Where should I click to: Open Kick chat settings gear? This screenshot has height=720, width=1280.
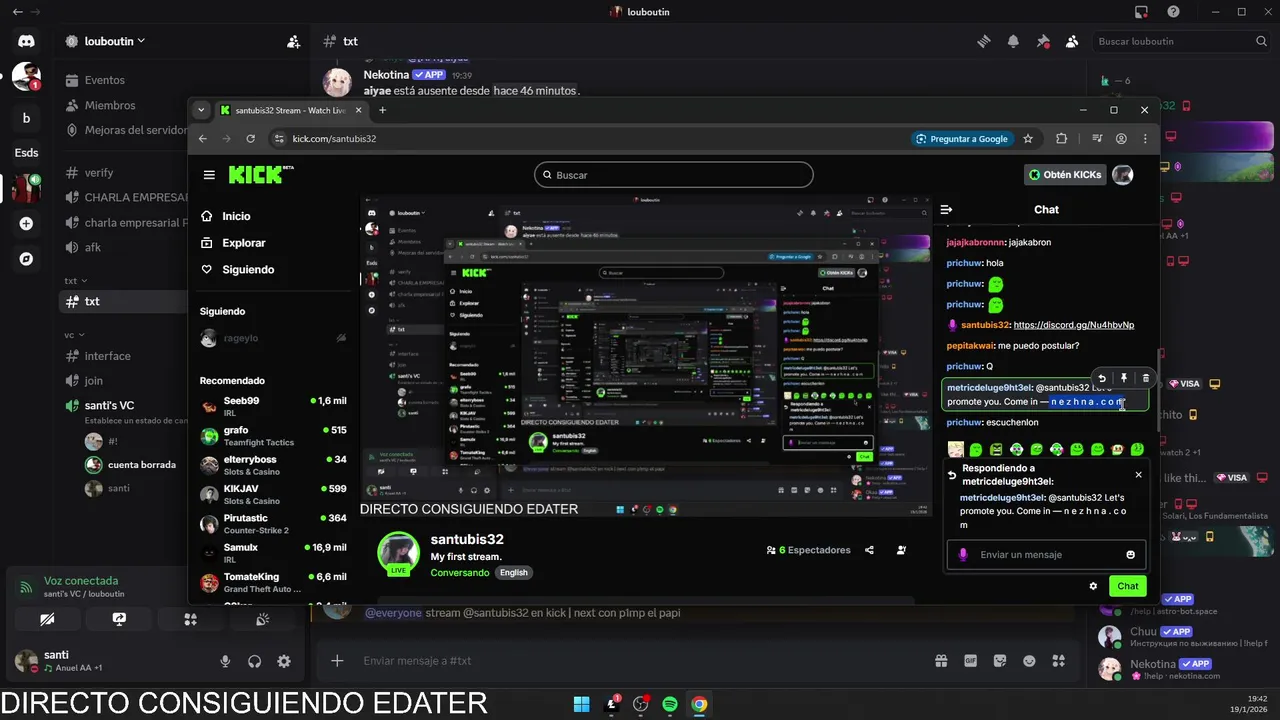1093,586
